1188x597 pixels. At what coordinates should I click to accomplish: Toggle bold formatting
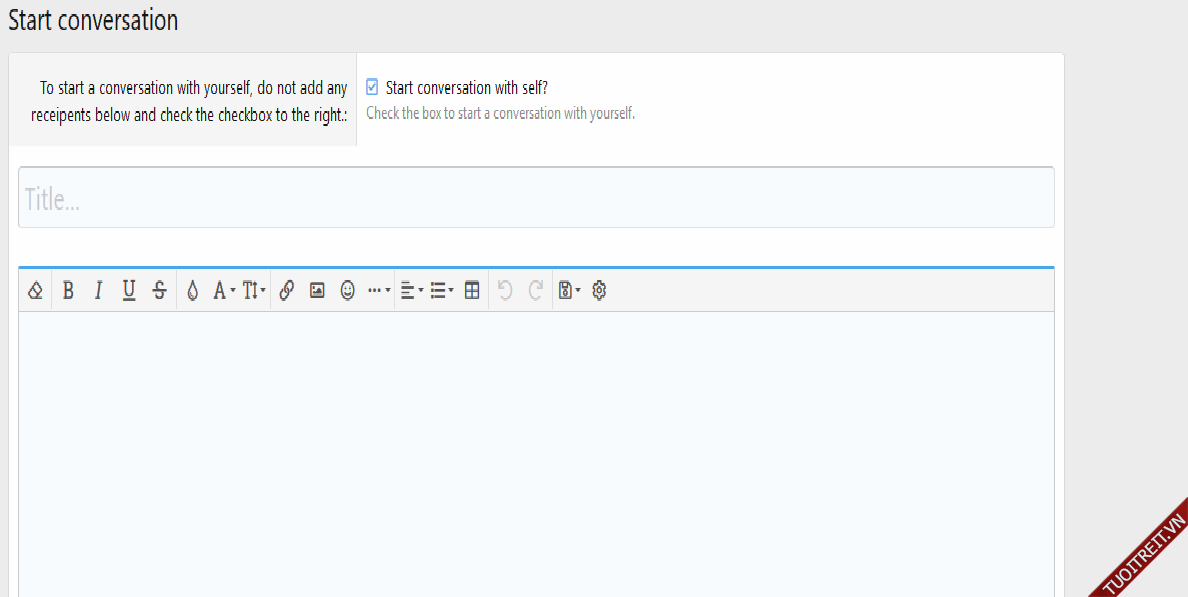[68, 291]
